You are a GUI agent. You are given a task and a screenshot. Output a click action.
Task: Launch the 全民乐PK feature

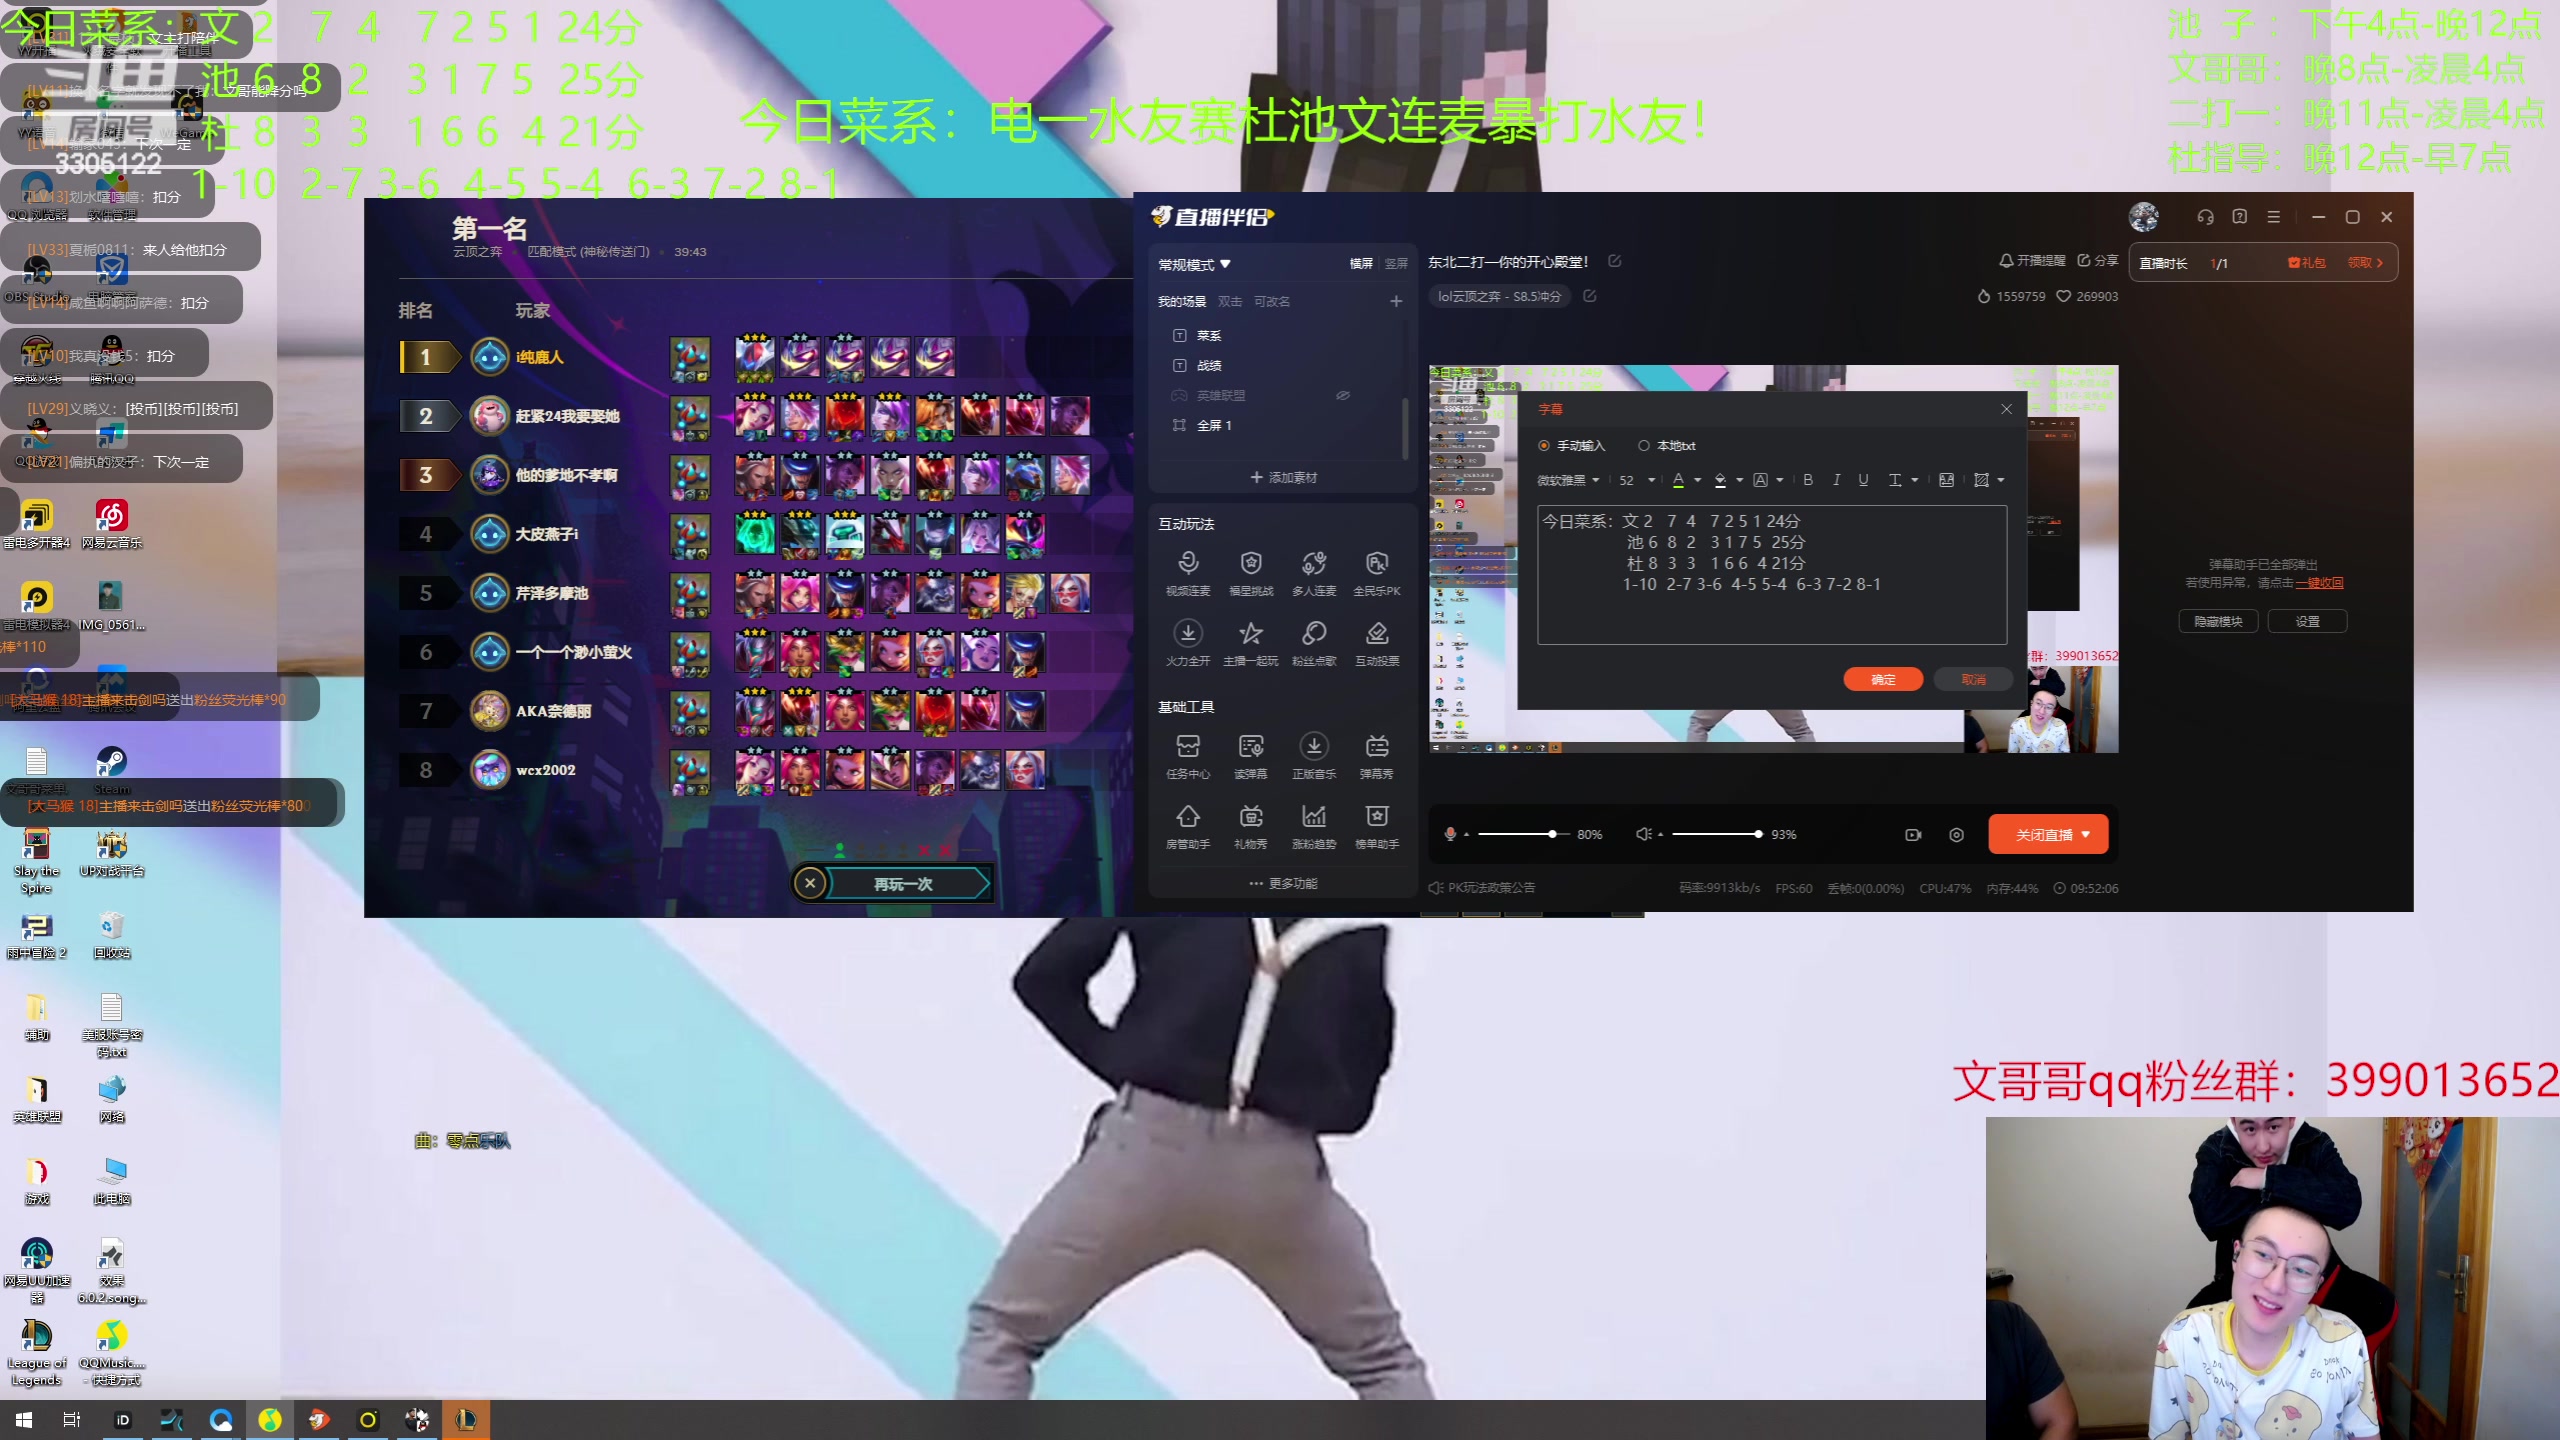click(1377, 573)
